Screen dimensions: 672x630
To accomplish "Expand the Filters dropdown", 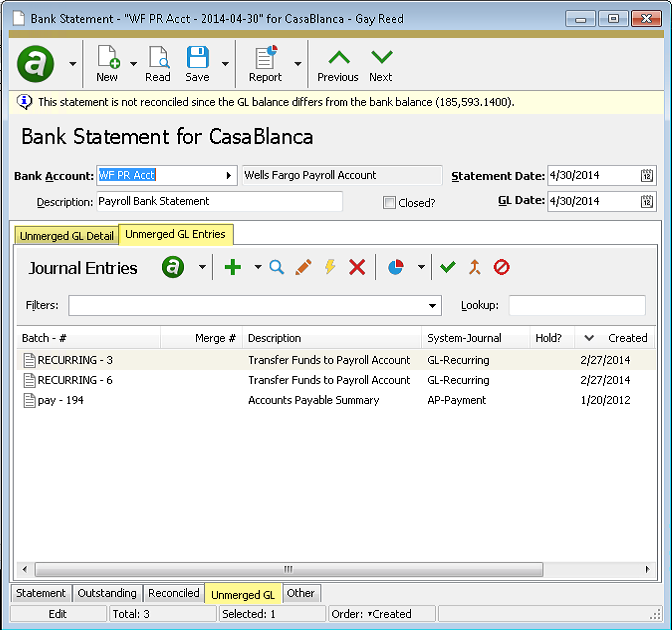I will (x=433, y=306).
